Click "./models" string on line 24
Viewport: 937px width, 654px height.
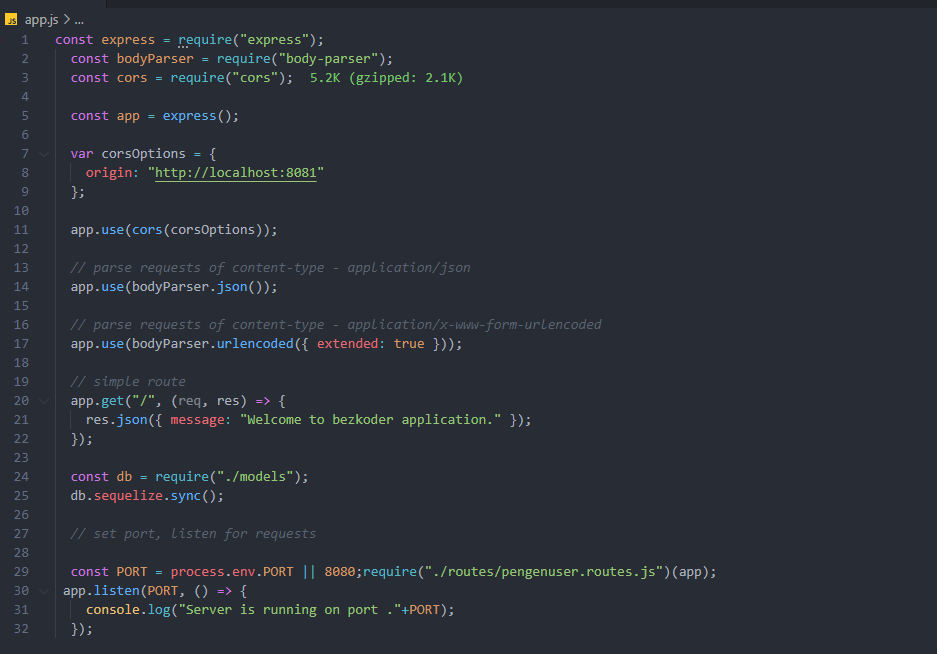coord(255,477)
